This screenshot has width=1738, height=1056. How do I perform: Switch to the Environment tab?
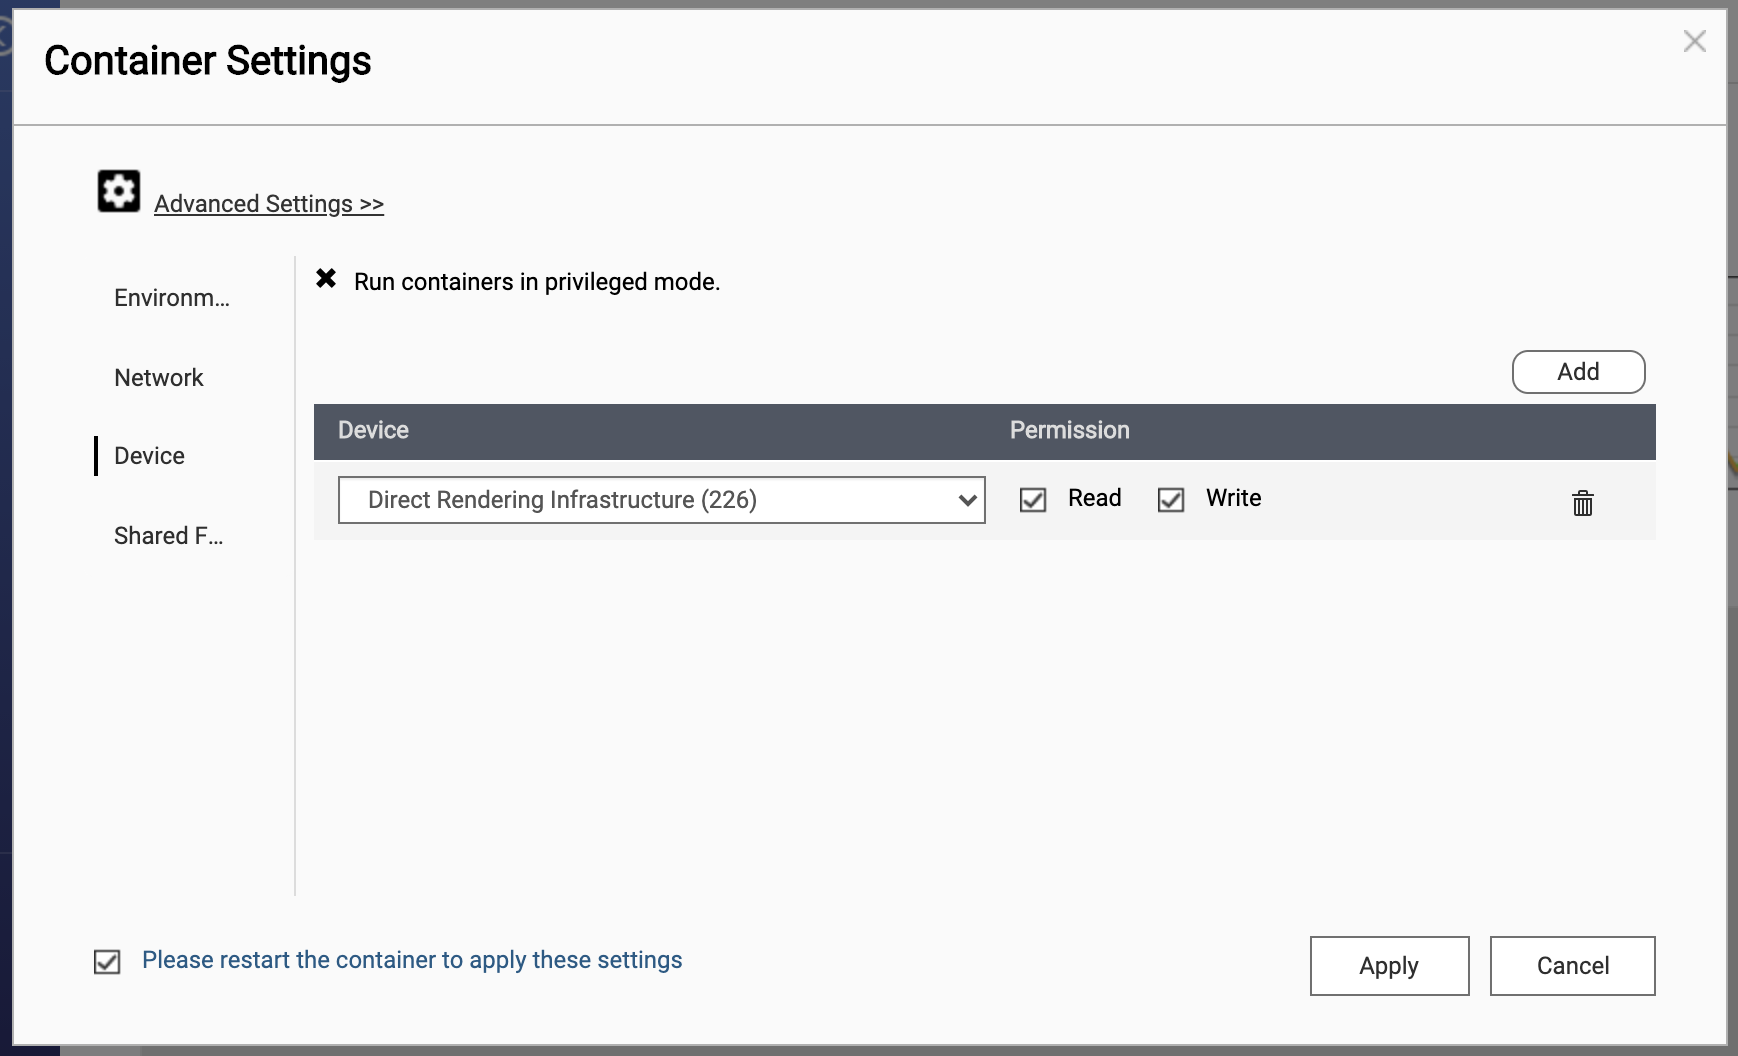[171, 298]
